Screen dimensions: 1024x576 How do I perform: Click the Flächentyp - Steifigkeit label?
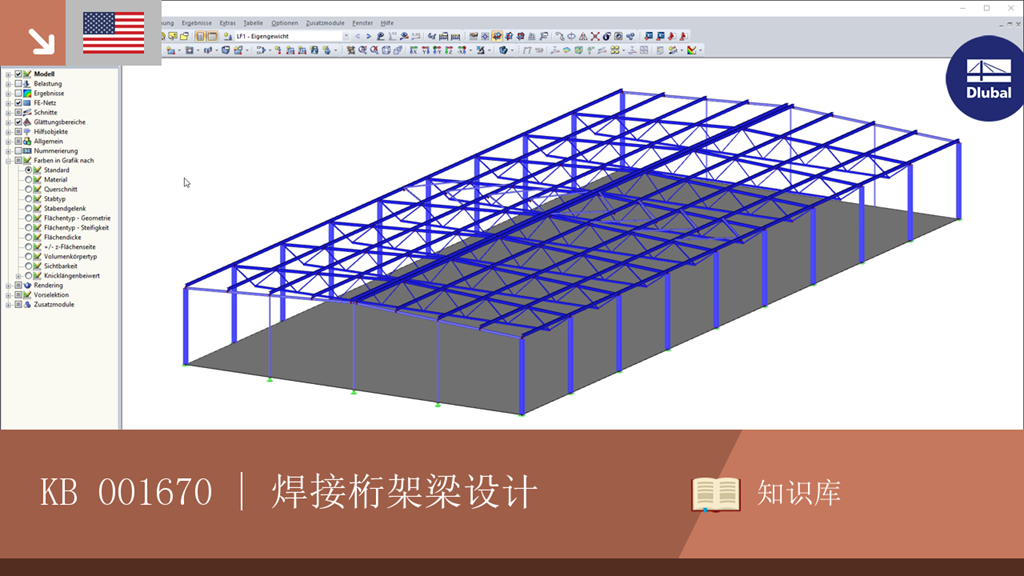(x=76, y=228)
